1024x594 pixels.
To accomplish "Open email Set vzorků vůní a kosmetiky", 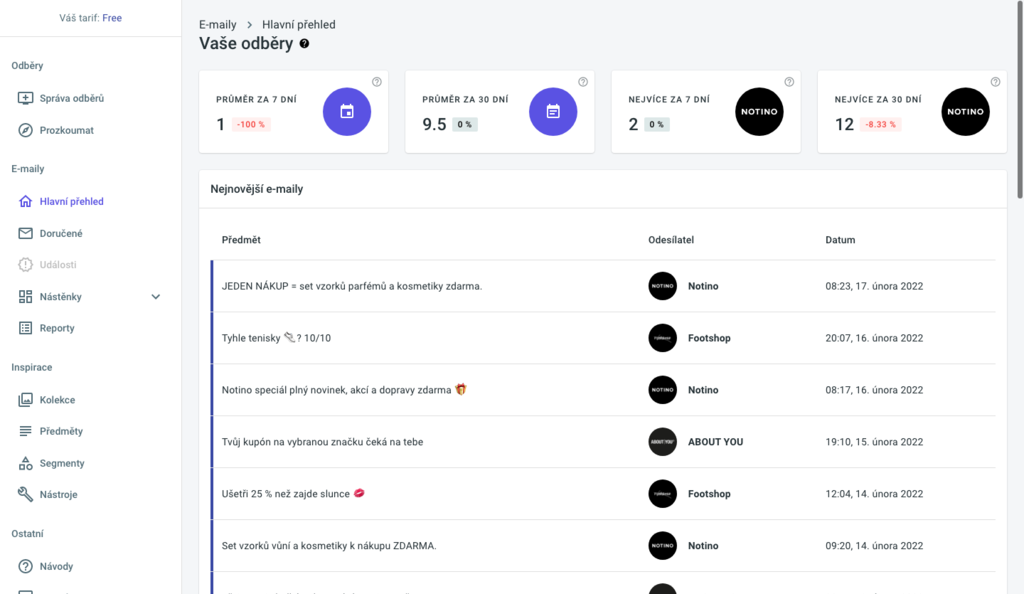I will pos(328,546).
